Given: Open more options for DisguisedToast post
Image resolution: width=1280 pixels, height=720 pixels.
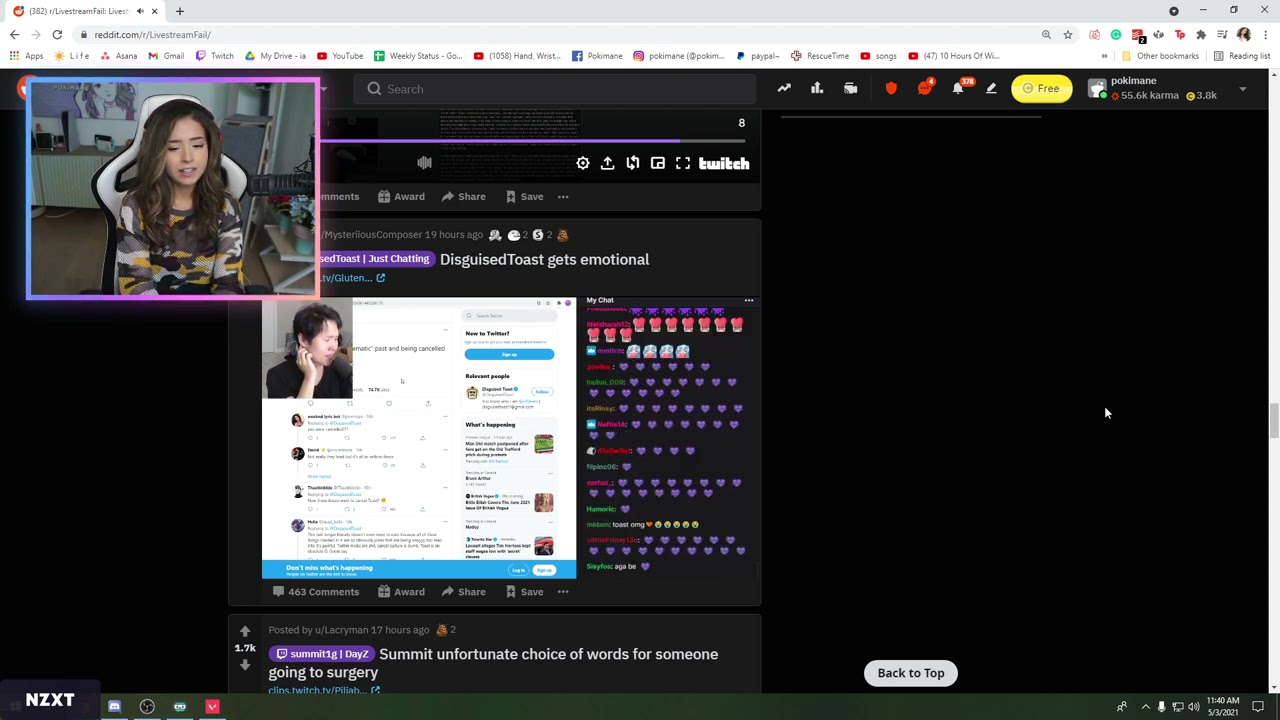Looking at the screenshot, I should tap(563, 592).
